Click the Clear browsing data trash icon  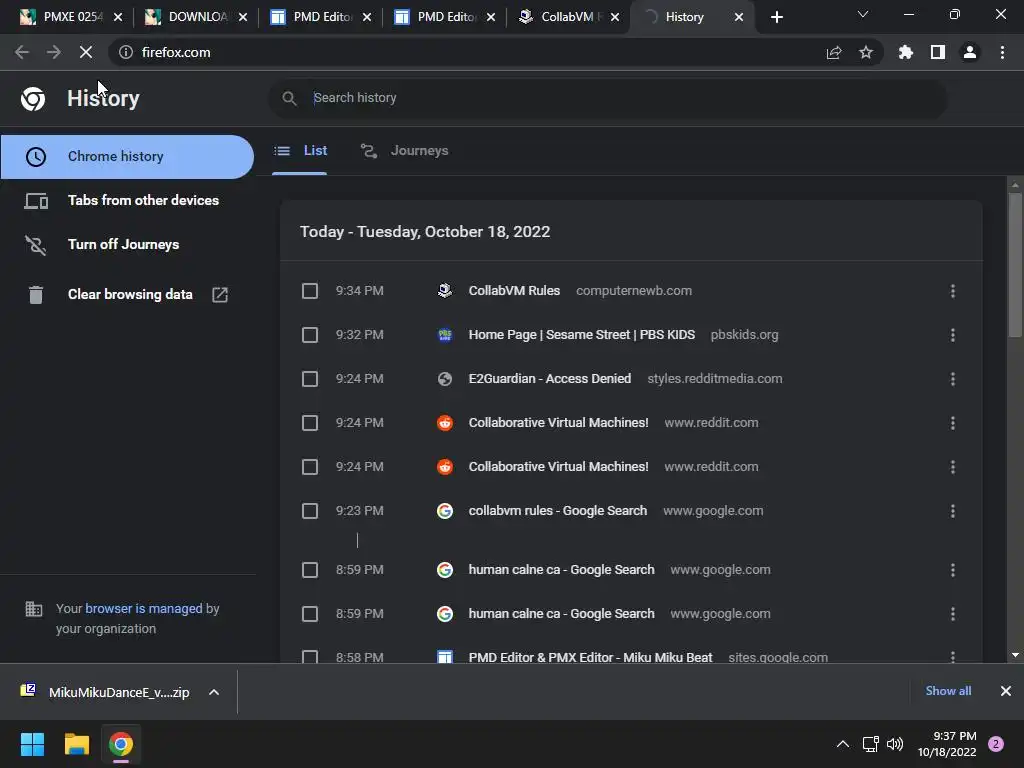pos(36,295)
